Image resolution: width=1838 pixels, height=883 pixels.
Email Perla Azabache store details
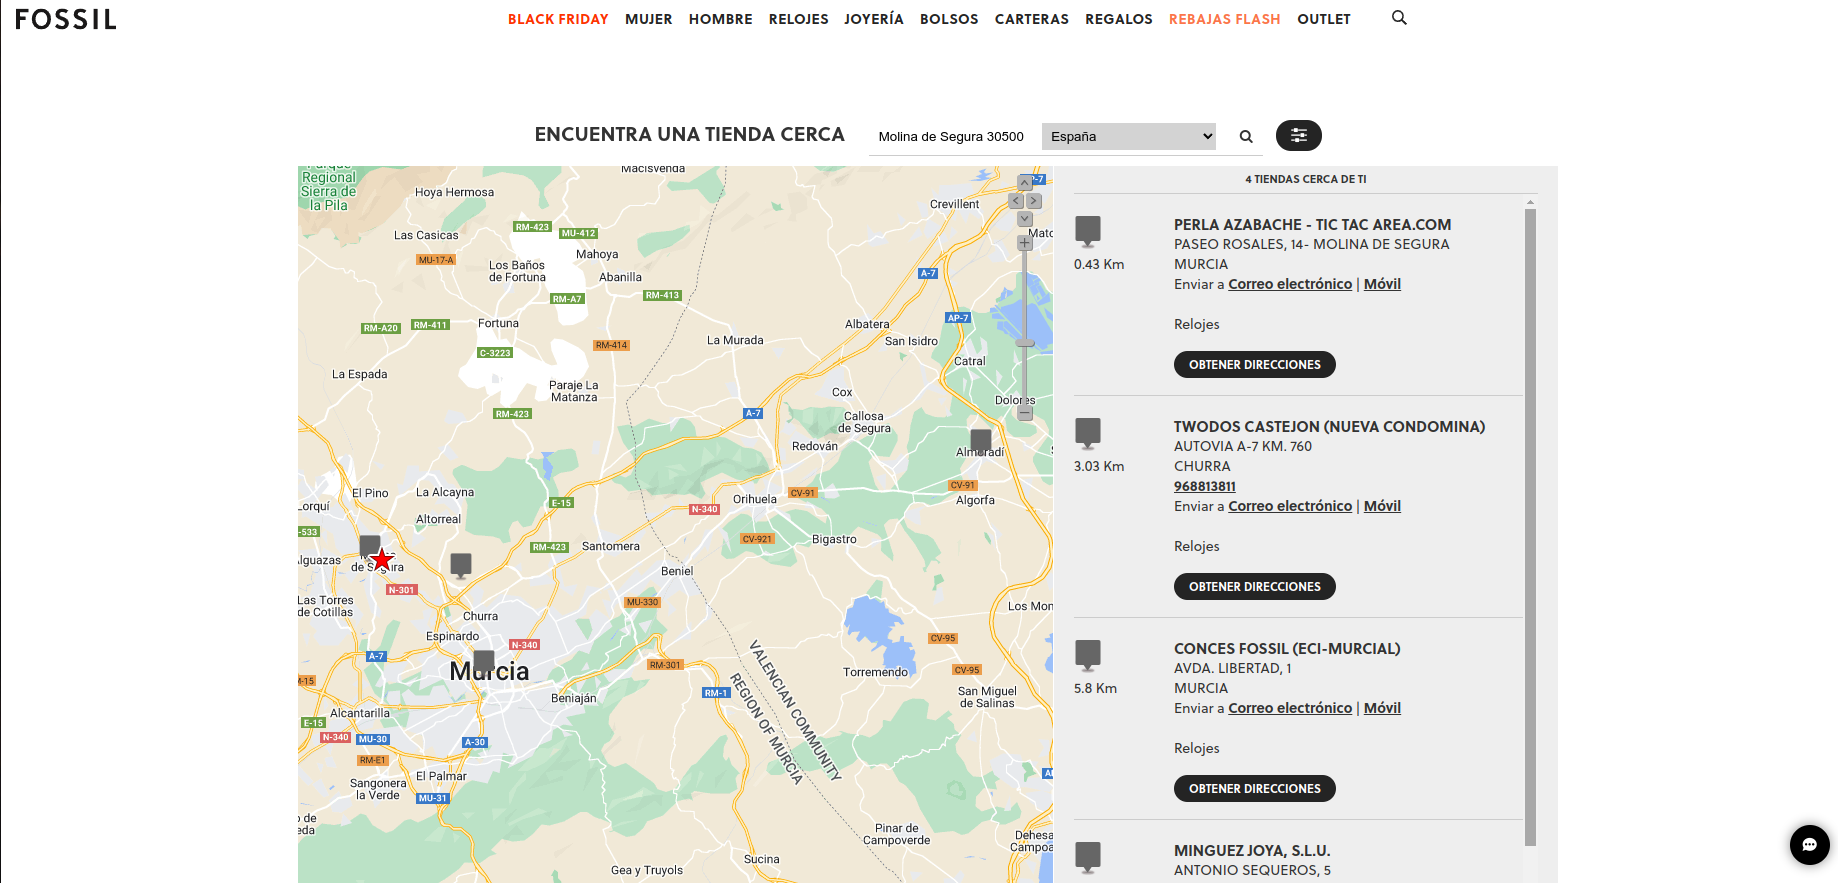tap(1290, 284)
